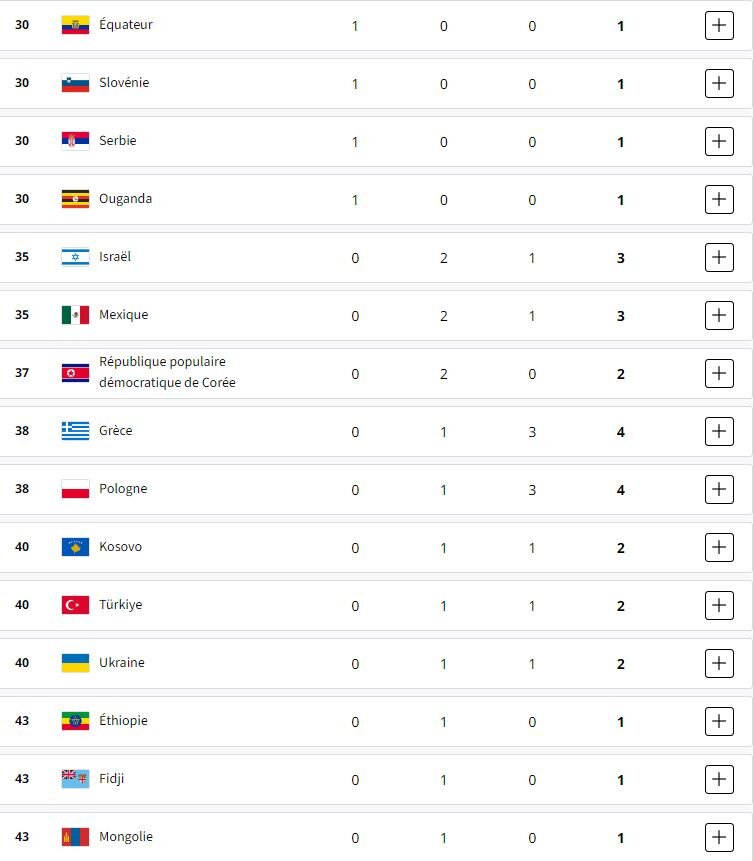Show Israël medal breakdown with plus
The height and width of the screenshot is (861, 753).
[719, 258]
